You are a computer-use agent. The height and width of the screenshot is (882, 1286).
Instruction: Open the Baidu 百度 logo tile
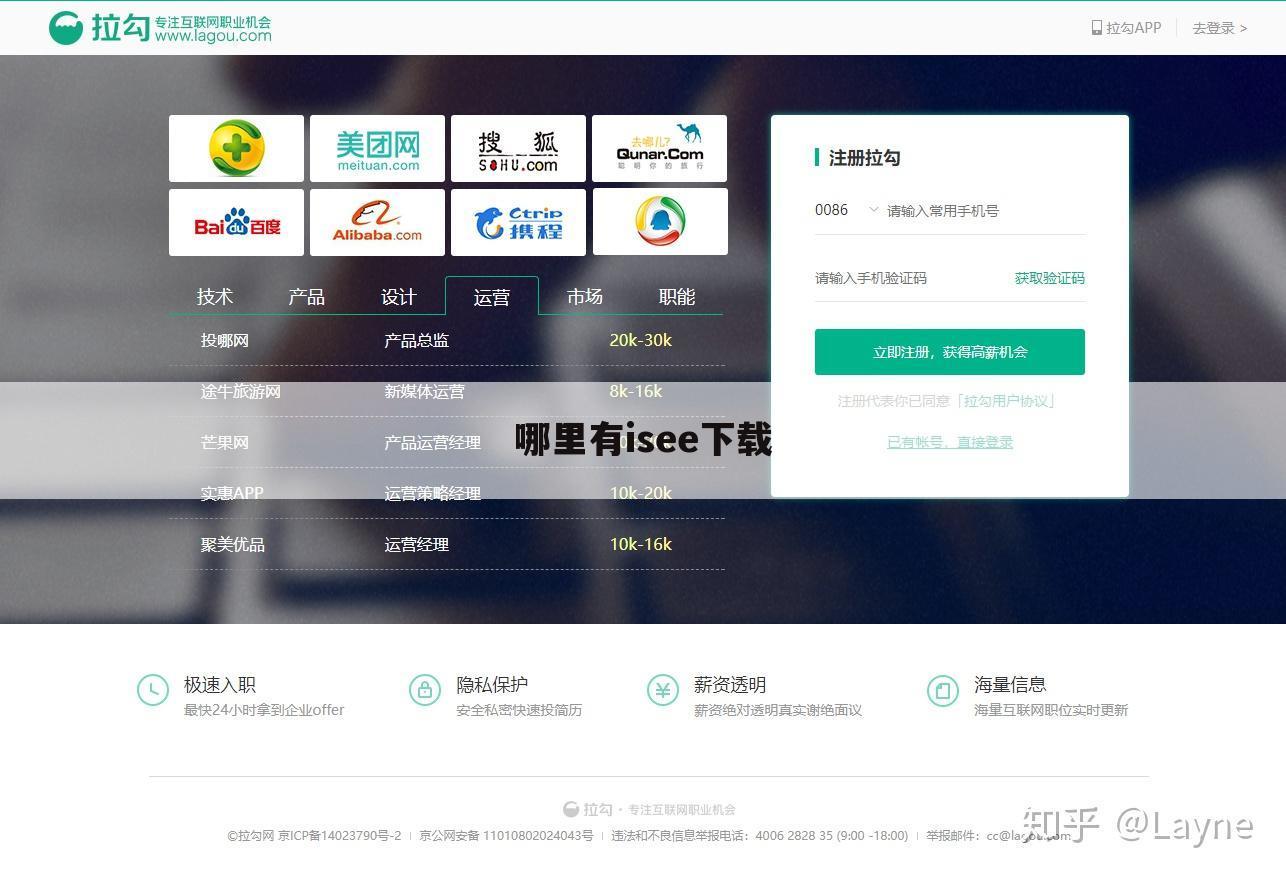point(236,222)
